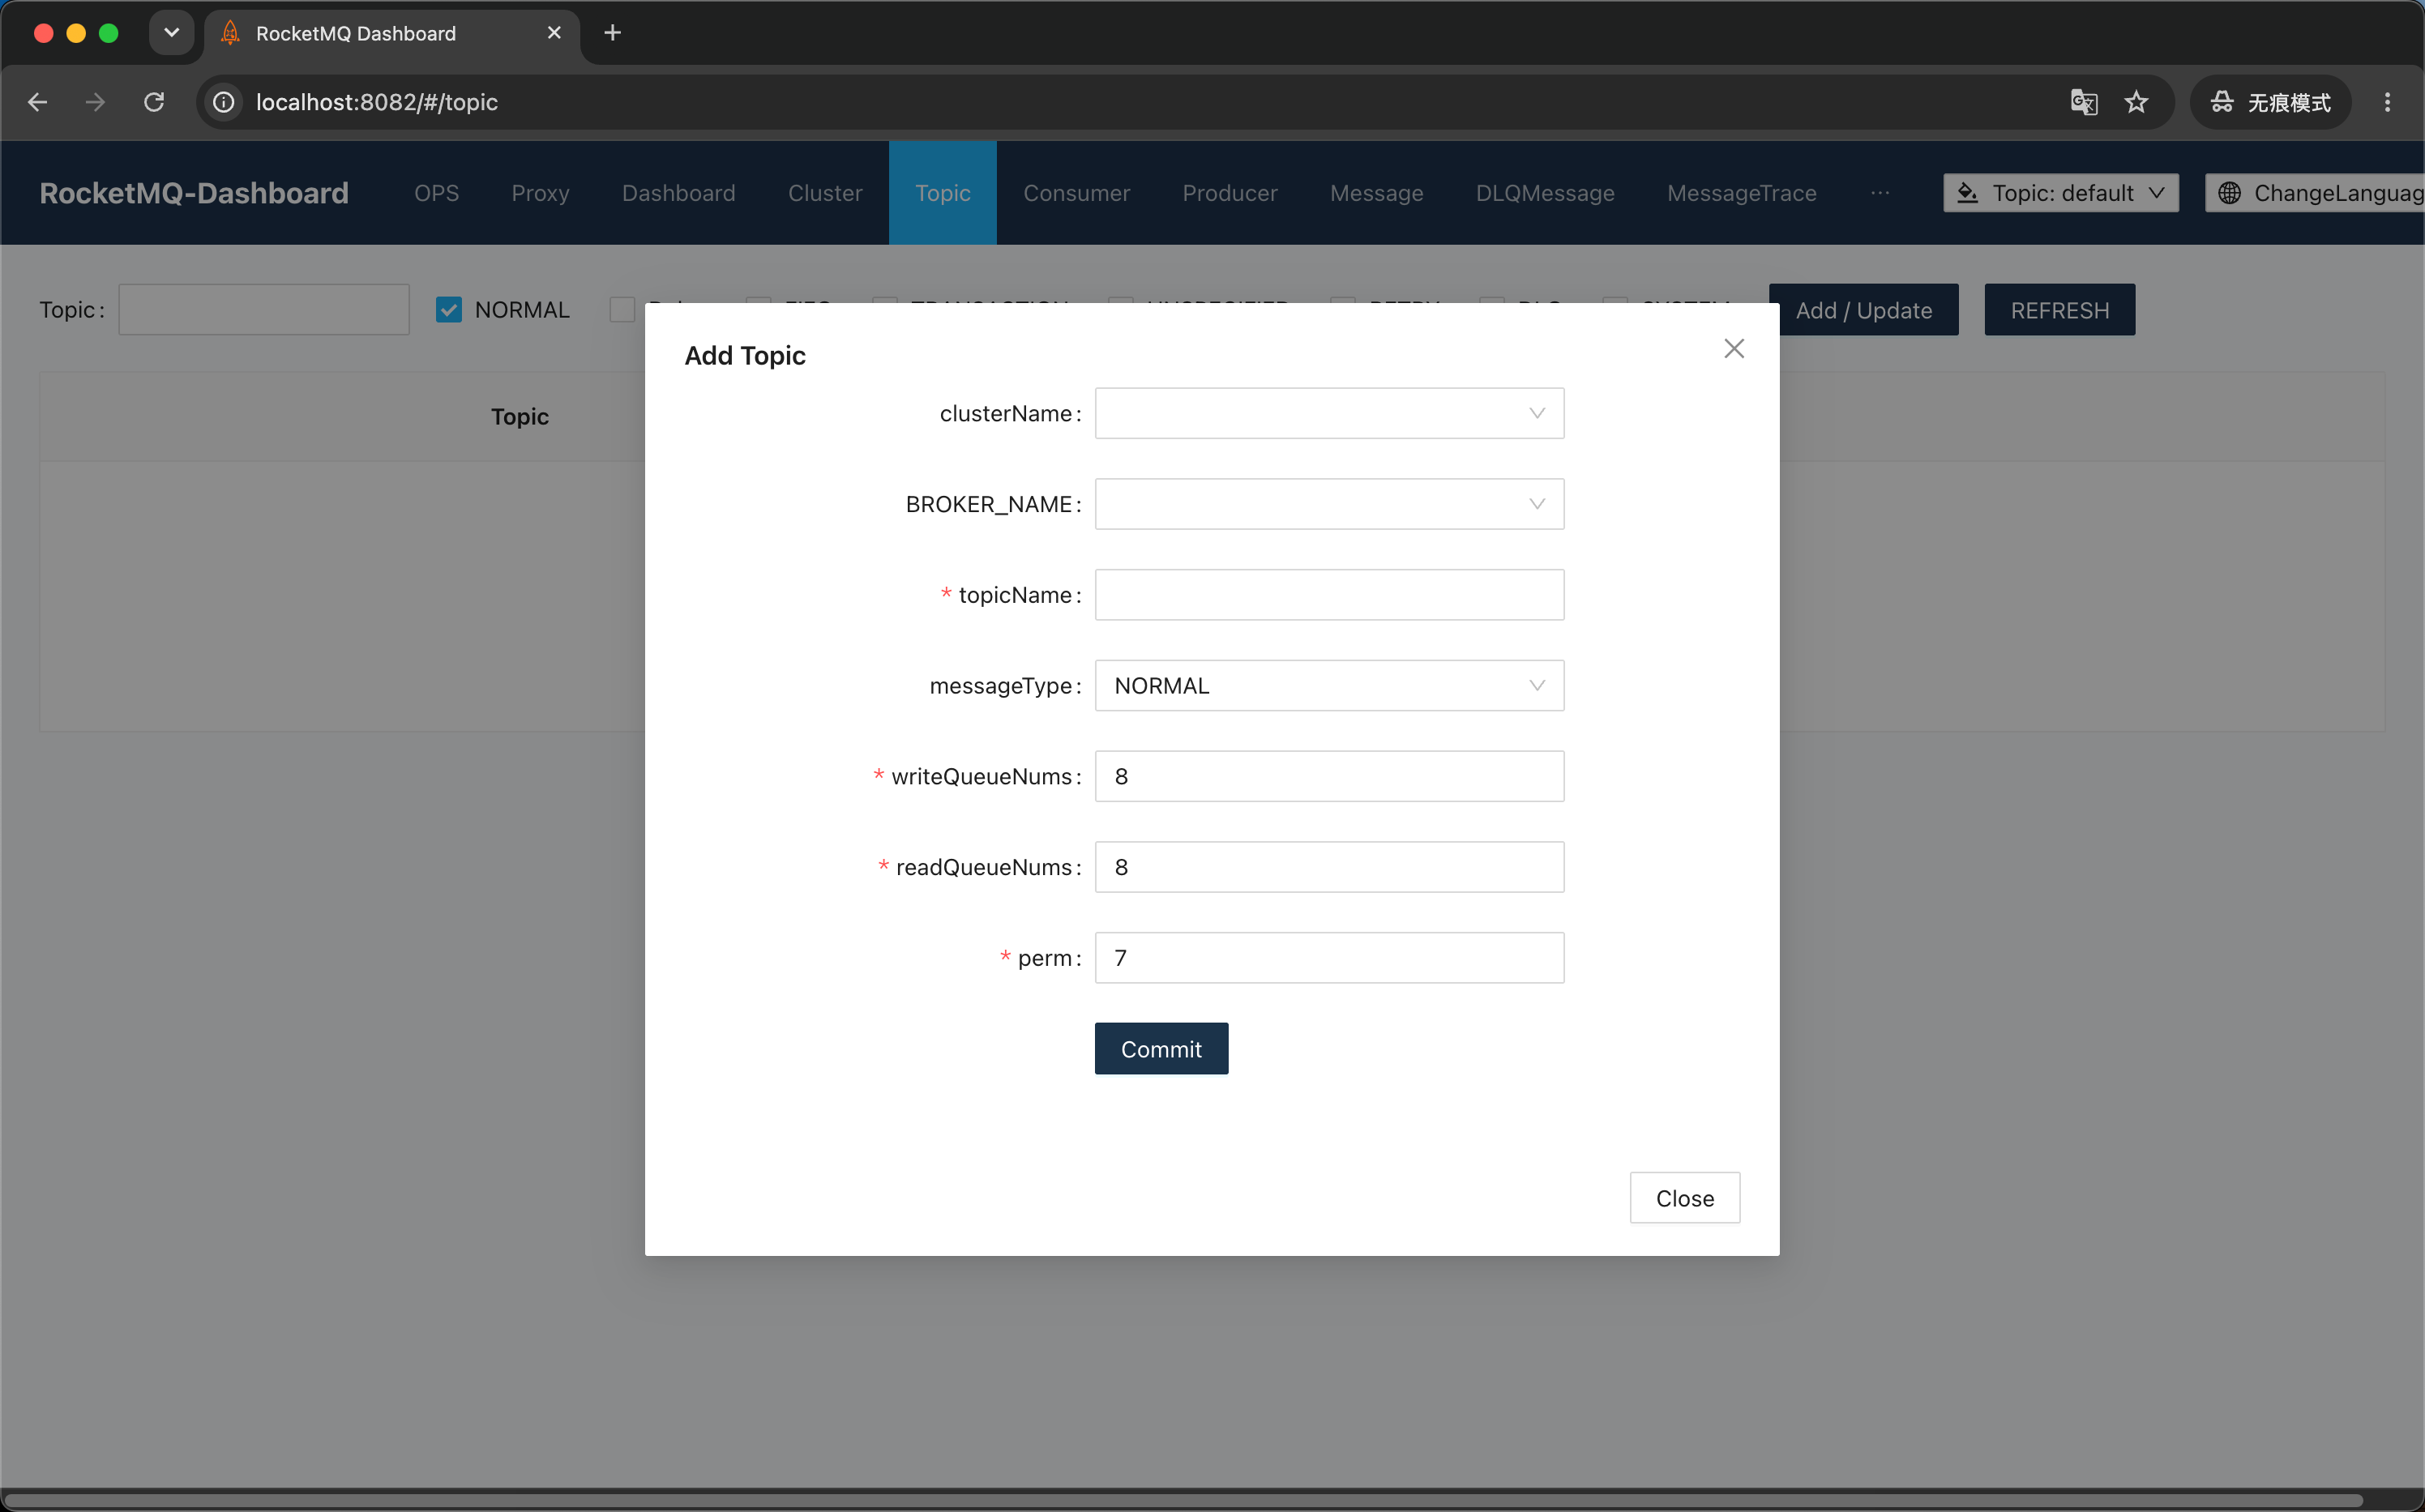The image size is (2425, 1512).
Task: Open the Consumer nav tab
Action: [x=1076, y=193]
